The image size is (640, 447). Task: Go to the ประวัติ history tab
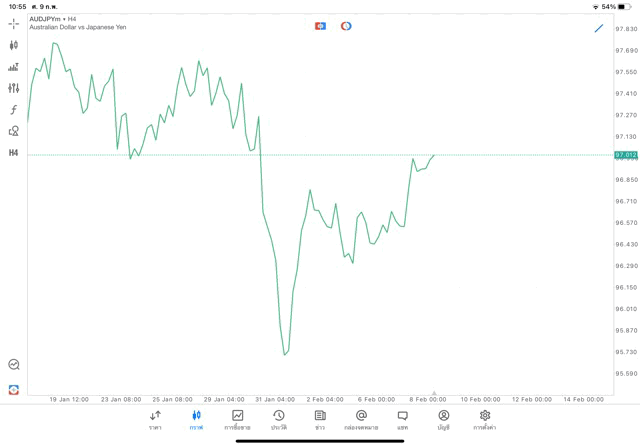point(278,420)
